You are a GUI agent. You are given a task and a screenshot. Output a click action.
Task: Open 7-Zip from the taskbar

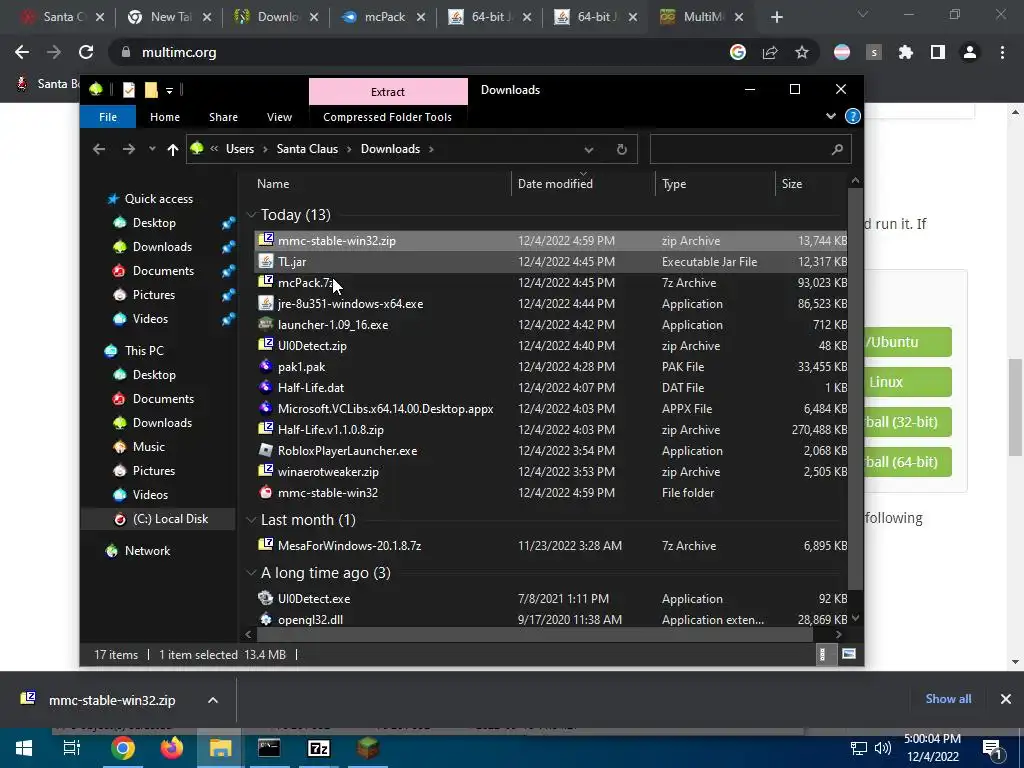[319, 748]
